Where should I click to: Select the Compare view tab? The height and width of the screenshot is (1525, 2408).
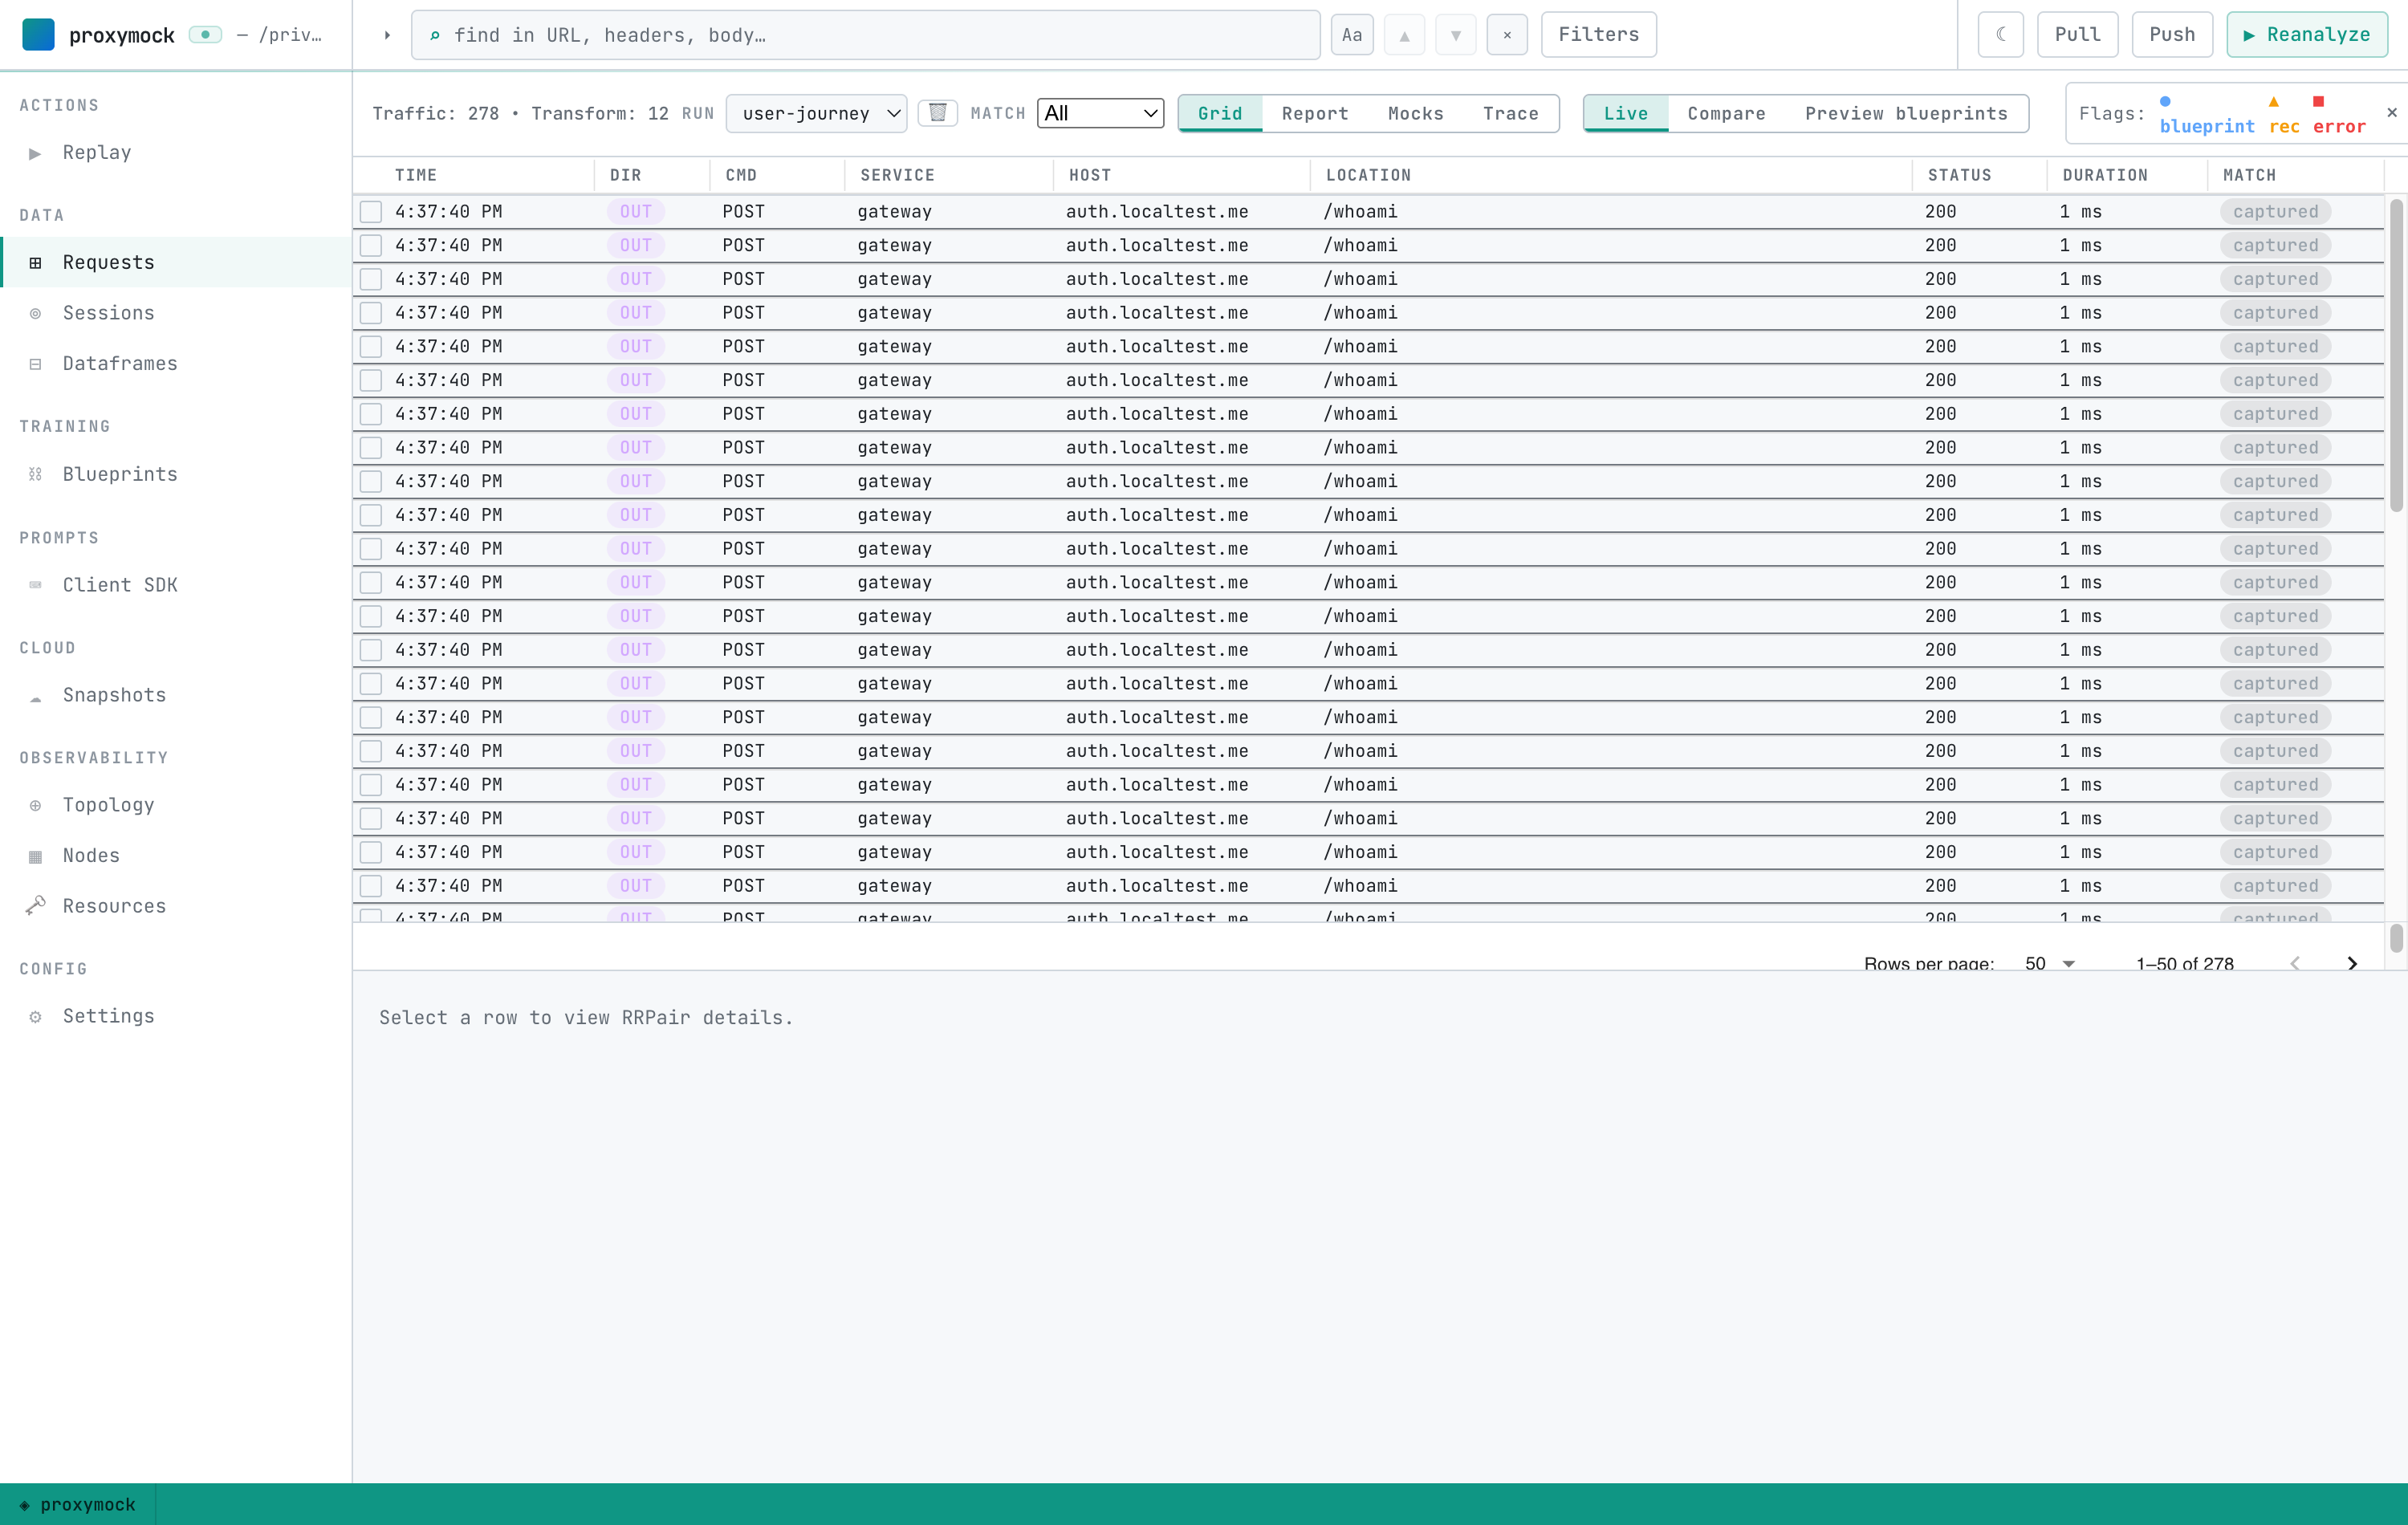[x=1726, y=113]
